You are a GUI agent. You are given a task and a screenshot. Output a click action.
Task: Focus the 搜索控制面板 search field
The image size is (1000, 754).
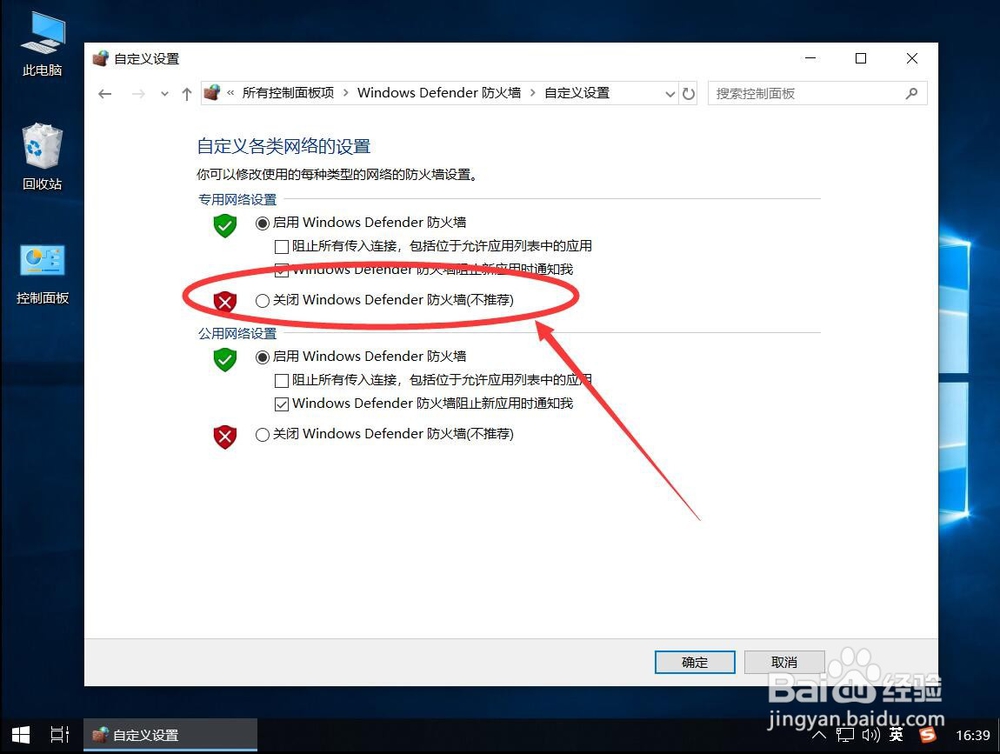817,94
